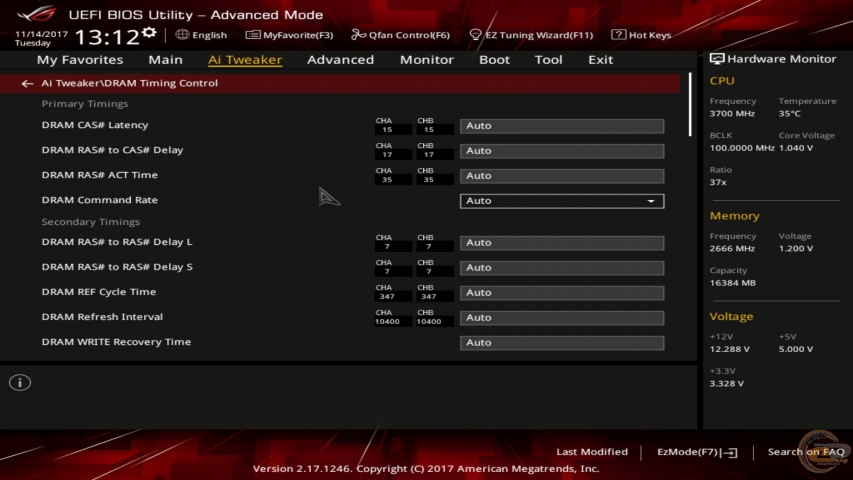Click the globe language icon
853x480 pixels.
coord(182,34)
